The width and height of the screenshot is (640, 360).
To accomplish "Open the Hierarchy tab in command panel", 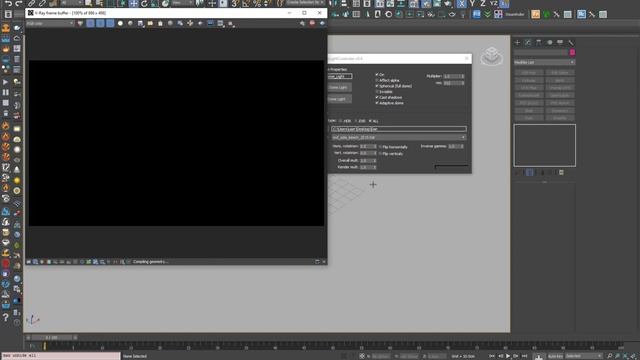I will [539, 42].
